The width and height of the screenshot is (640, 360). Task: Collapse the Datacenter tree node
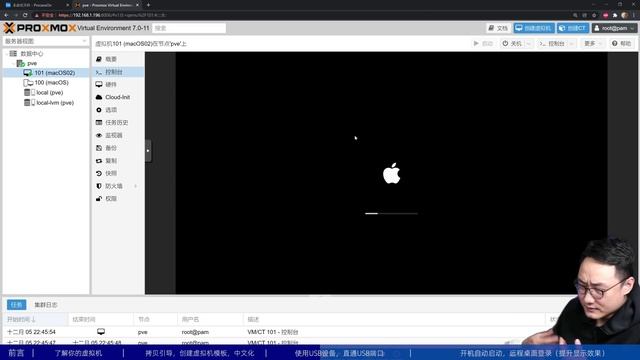click(6, 54)
